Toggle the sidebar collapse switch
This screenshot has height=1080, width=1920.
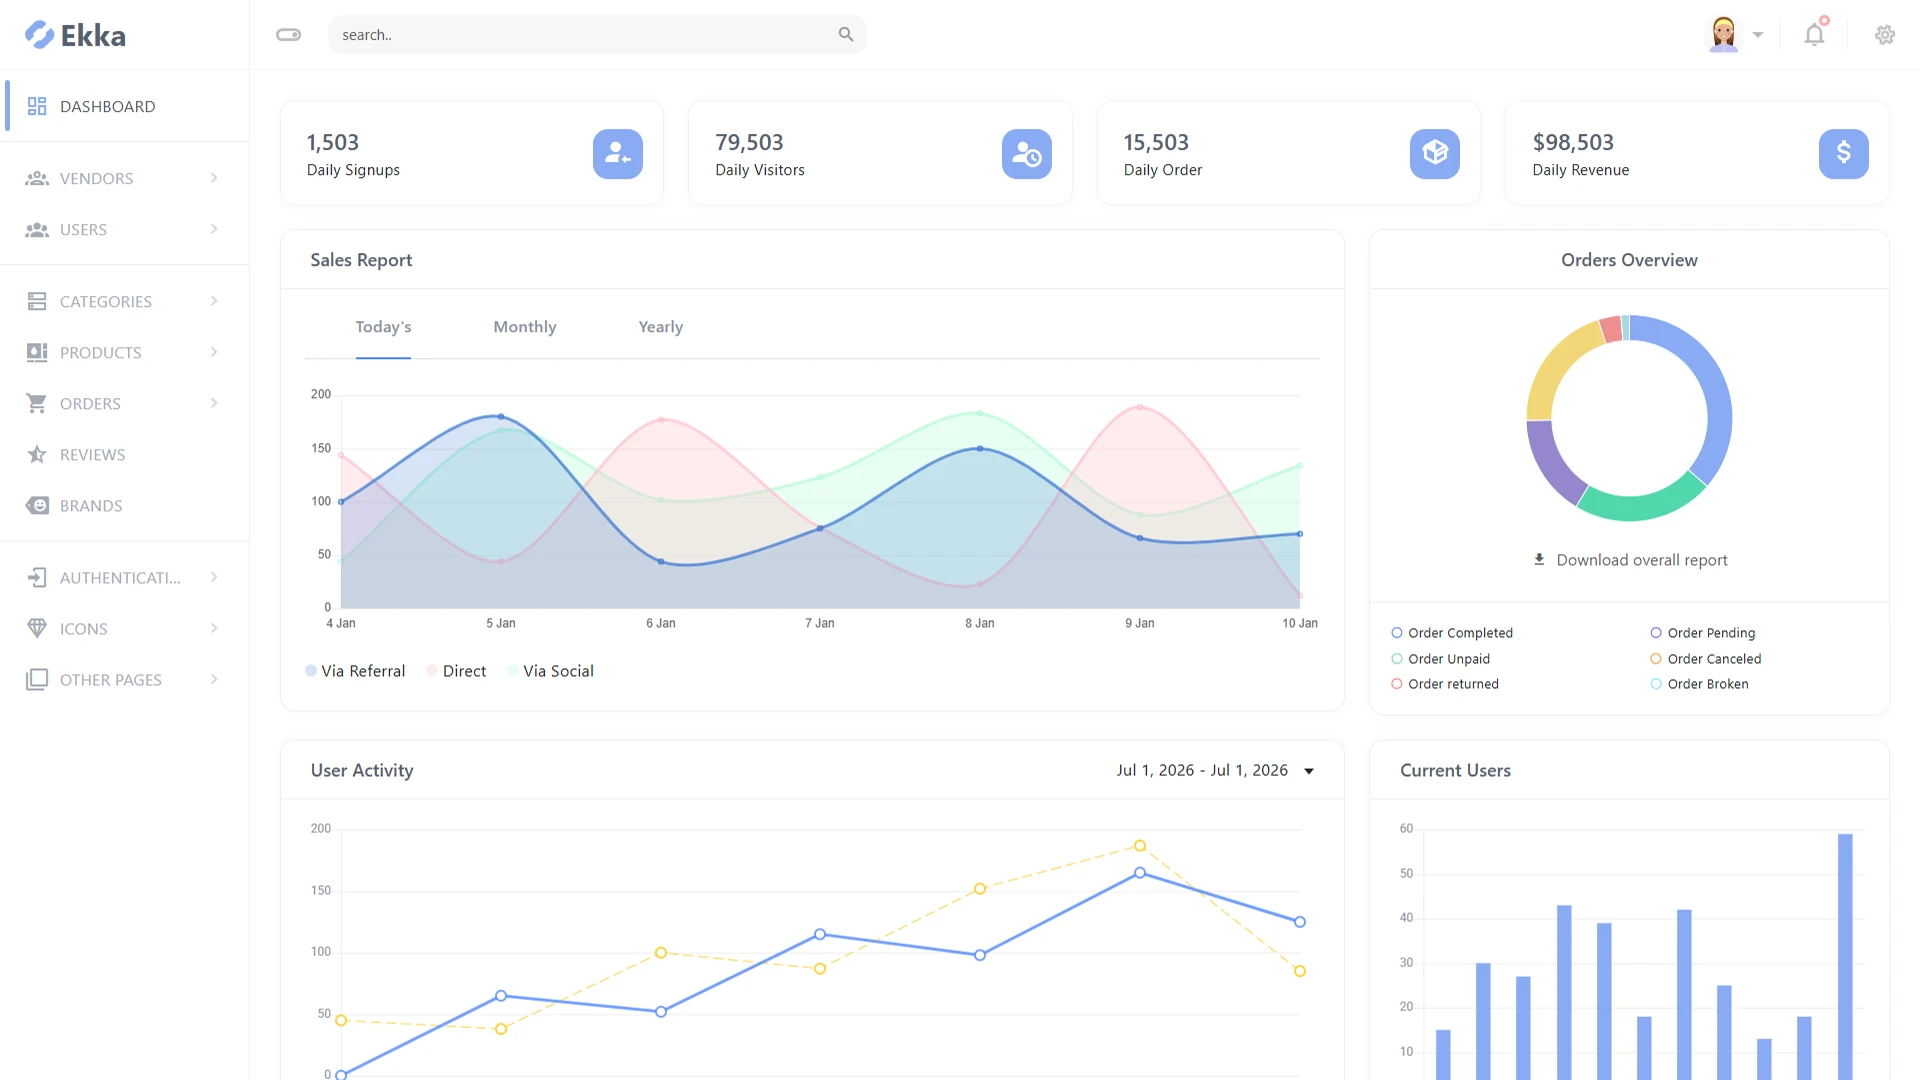(289, 35)
